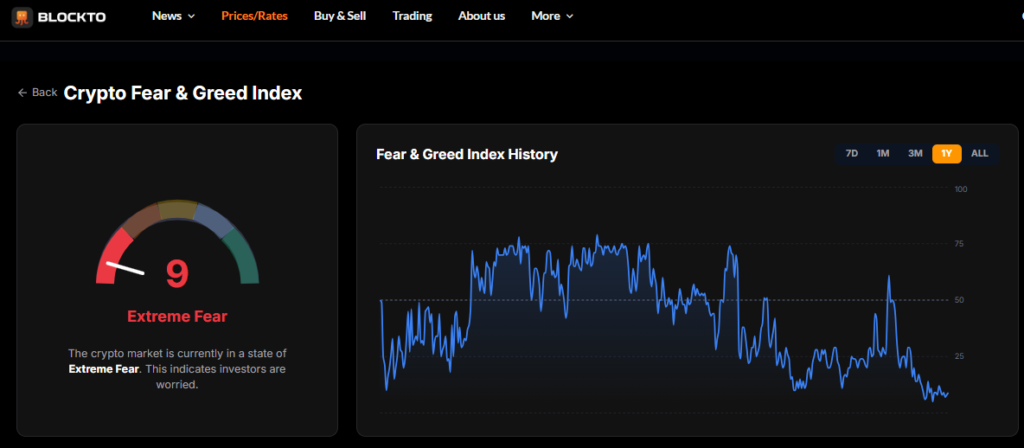Switch chart range to 7D
Viewport: 1024px width, 448px height.
[x=851, y=153]
